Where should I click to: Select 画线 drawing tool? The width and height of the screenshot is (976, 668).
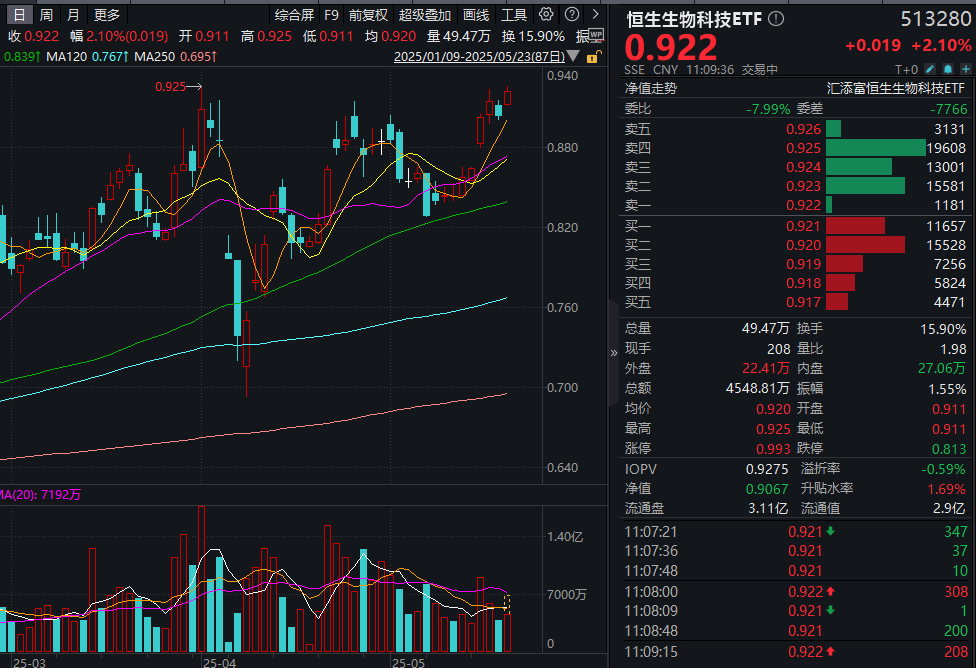(476, 15)
